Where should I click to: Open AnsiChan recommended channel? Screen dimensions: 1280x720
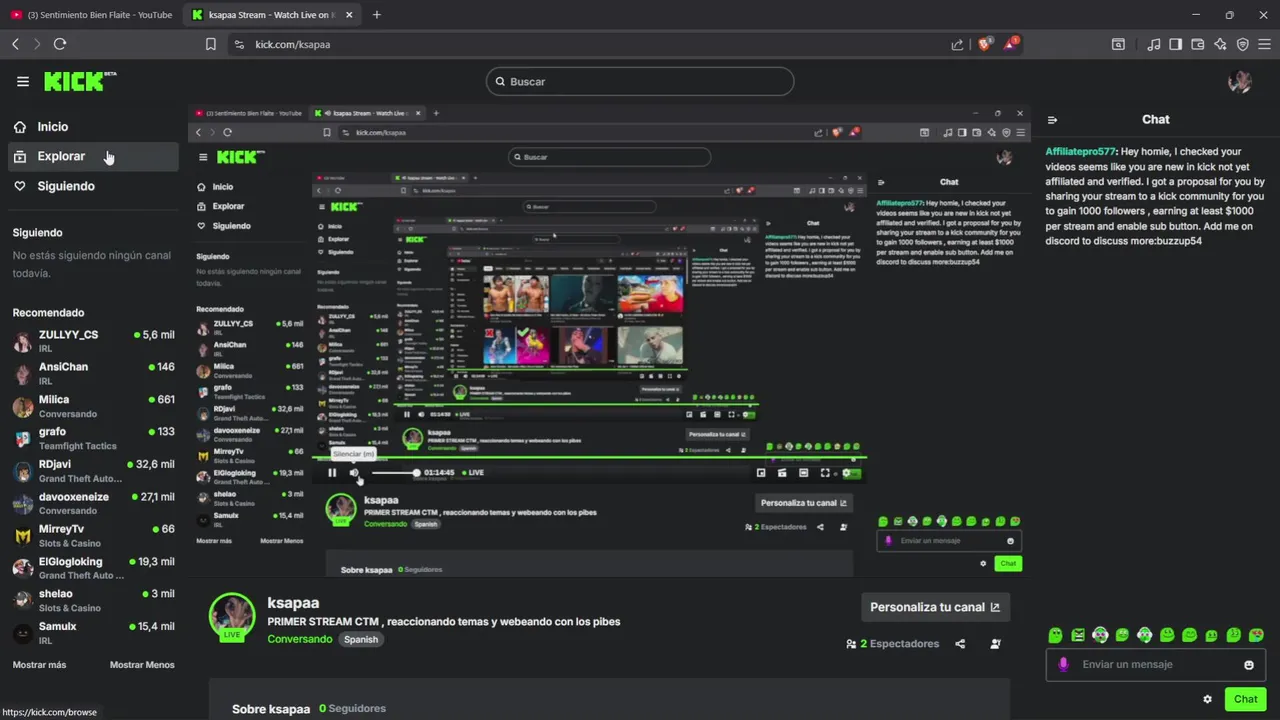point(93,373)
